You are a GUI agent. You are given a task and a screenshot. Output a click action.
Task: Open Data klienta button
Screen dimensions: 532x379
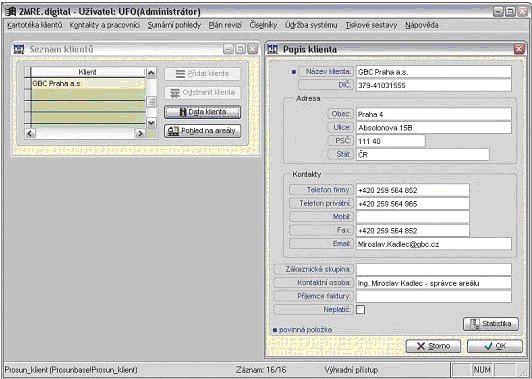[x=203, y=112]
